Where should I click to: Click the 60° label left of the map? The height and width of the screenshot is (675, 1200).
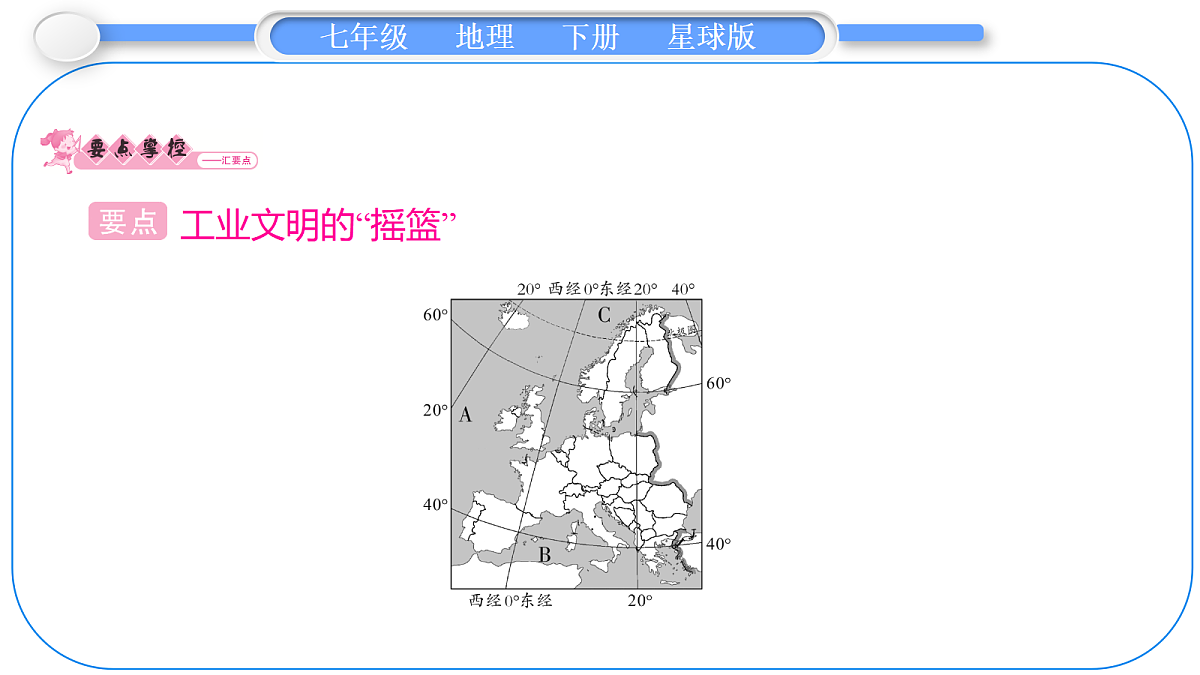pos(435,314)
